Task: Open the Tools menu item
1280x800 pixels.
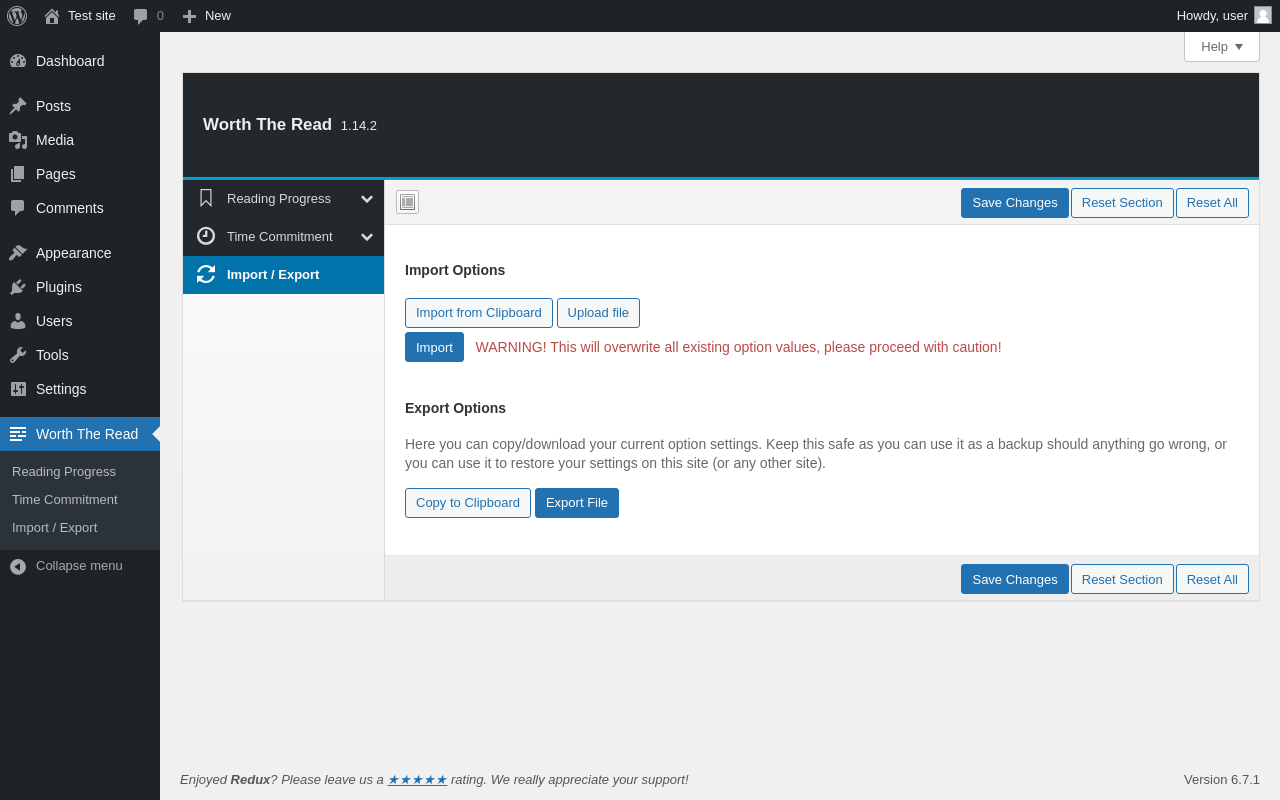Action: click(x=80, y=355)
